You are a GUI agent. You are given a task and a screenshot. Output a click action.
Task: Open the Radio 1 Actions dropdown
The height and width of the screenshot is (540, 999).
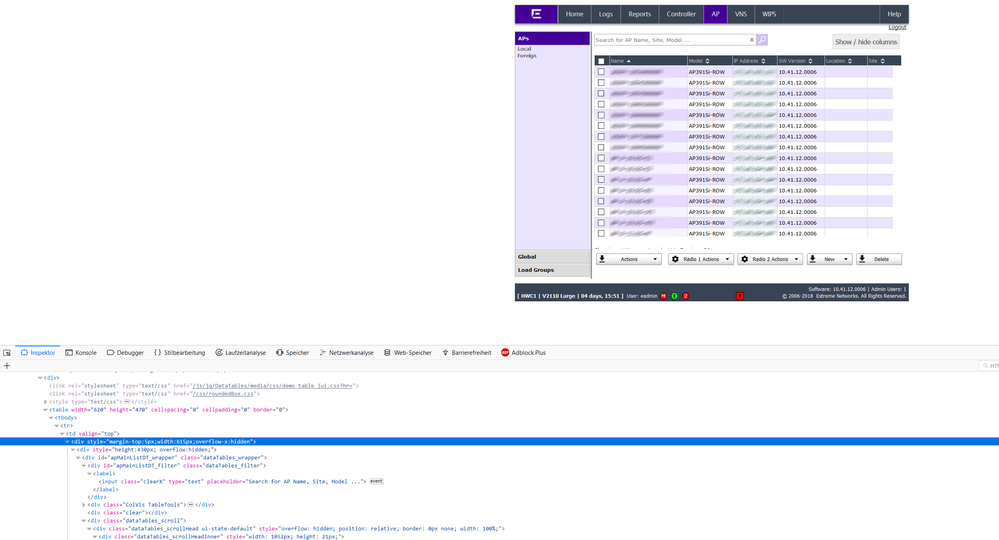(x=700, y=259)
